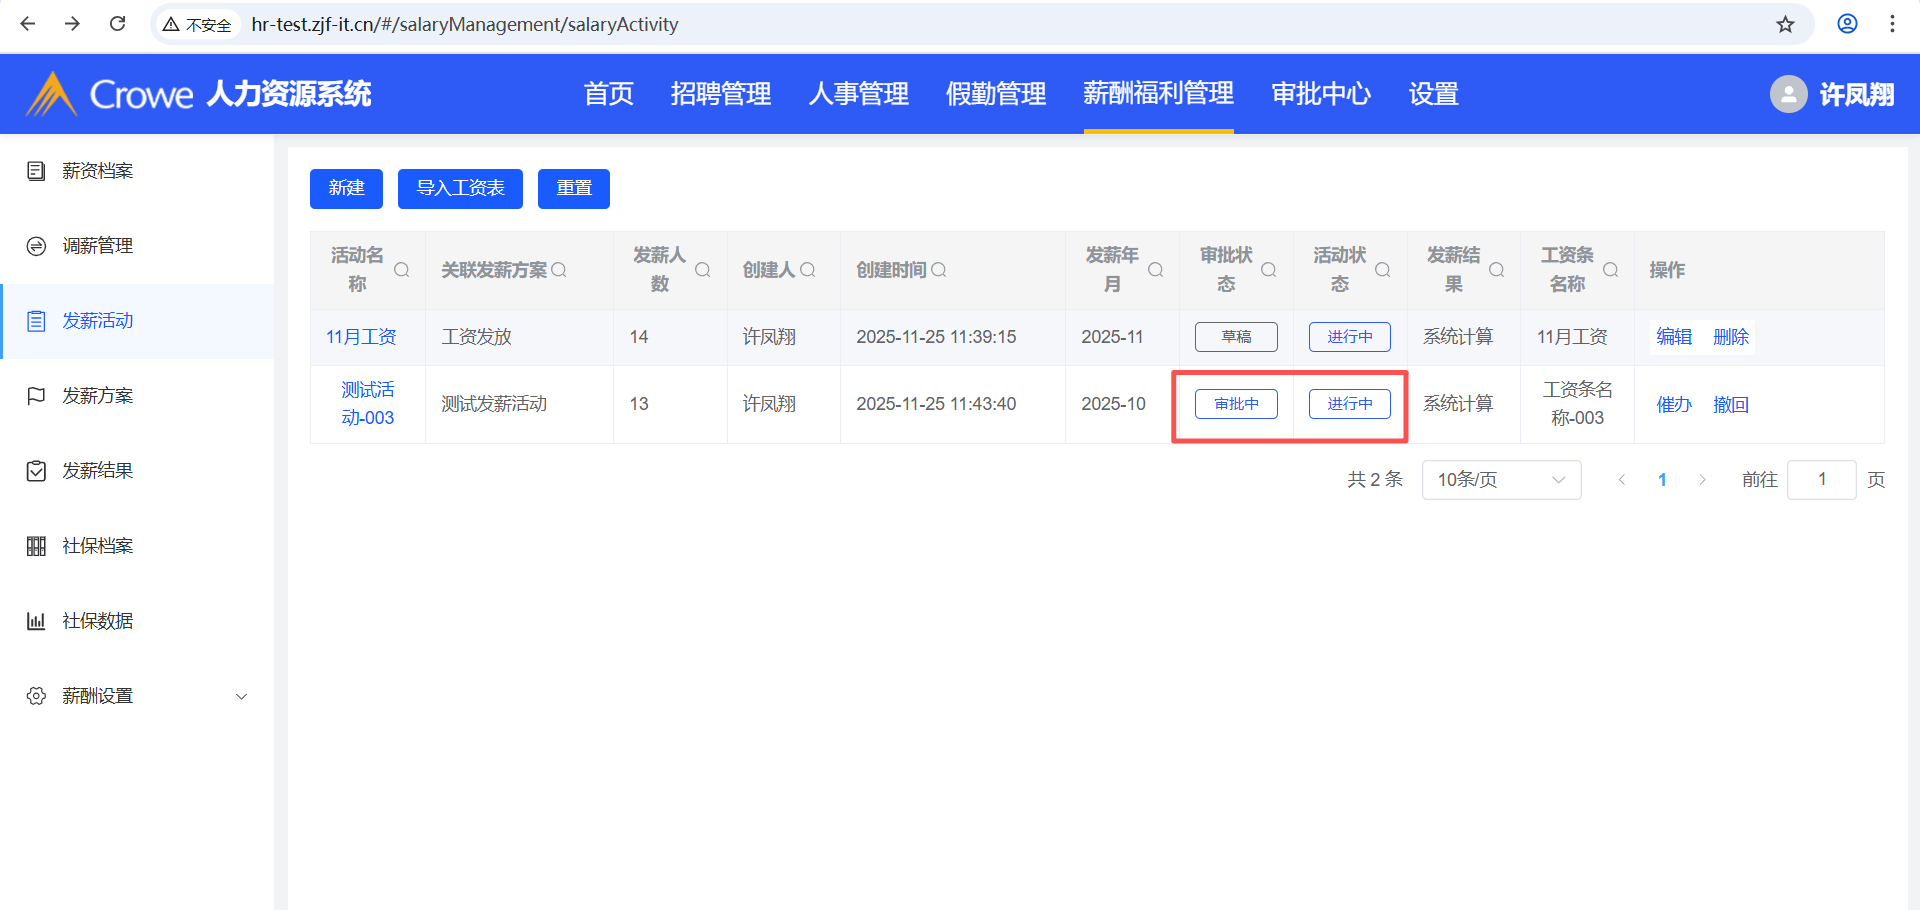The image size is (1920, 910).
Task: Click the search icon beside 关联发薪方案 header
Action: (559, 270)
